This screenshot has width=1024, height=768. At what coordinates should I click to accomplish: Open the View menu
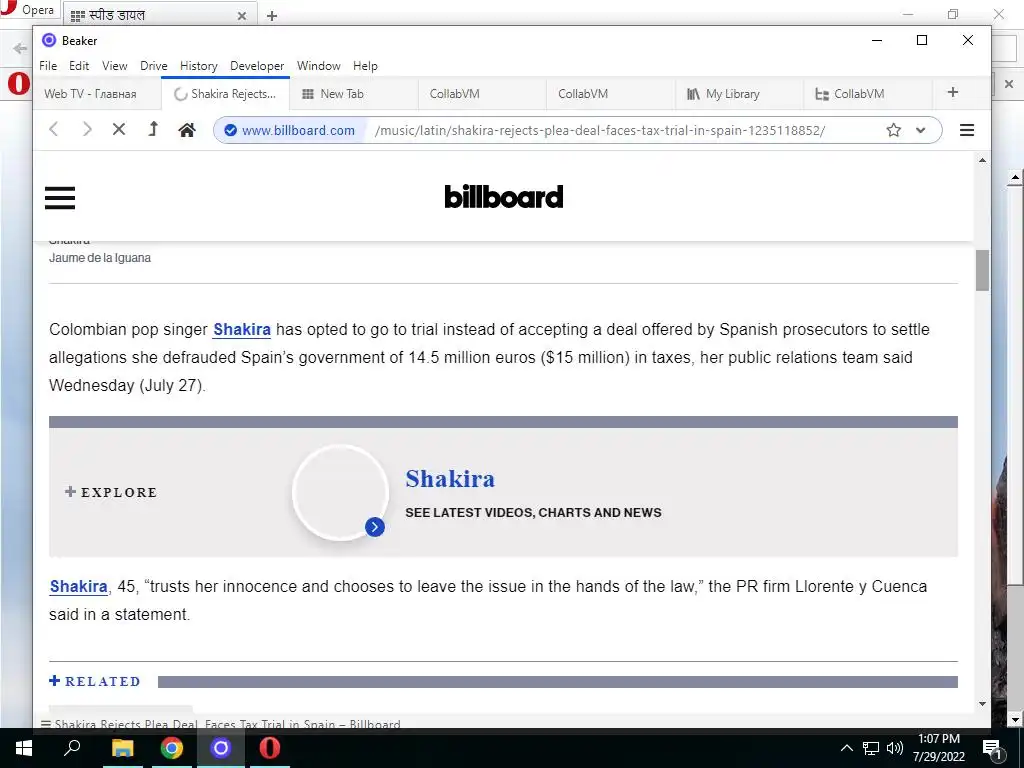click(114, 66)
